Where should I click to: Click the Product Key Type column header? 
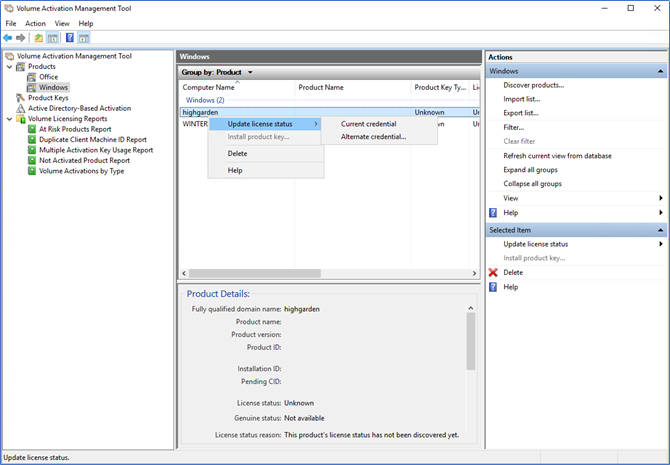tap(440, 87)
